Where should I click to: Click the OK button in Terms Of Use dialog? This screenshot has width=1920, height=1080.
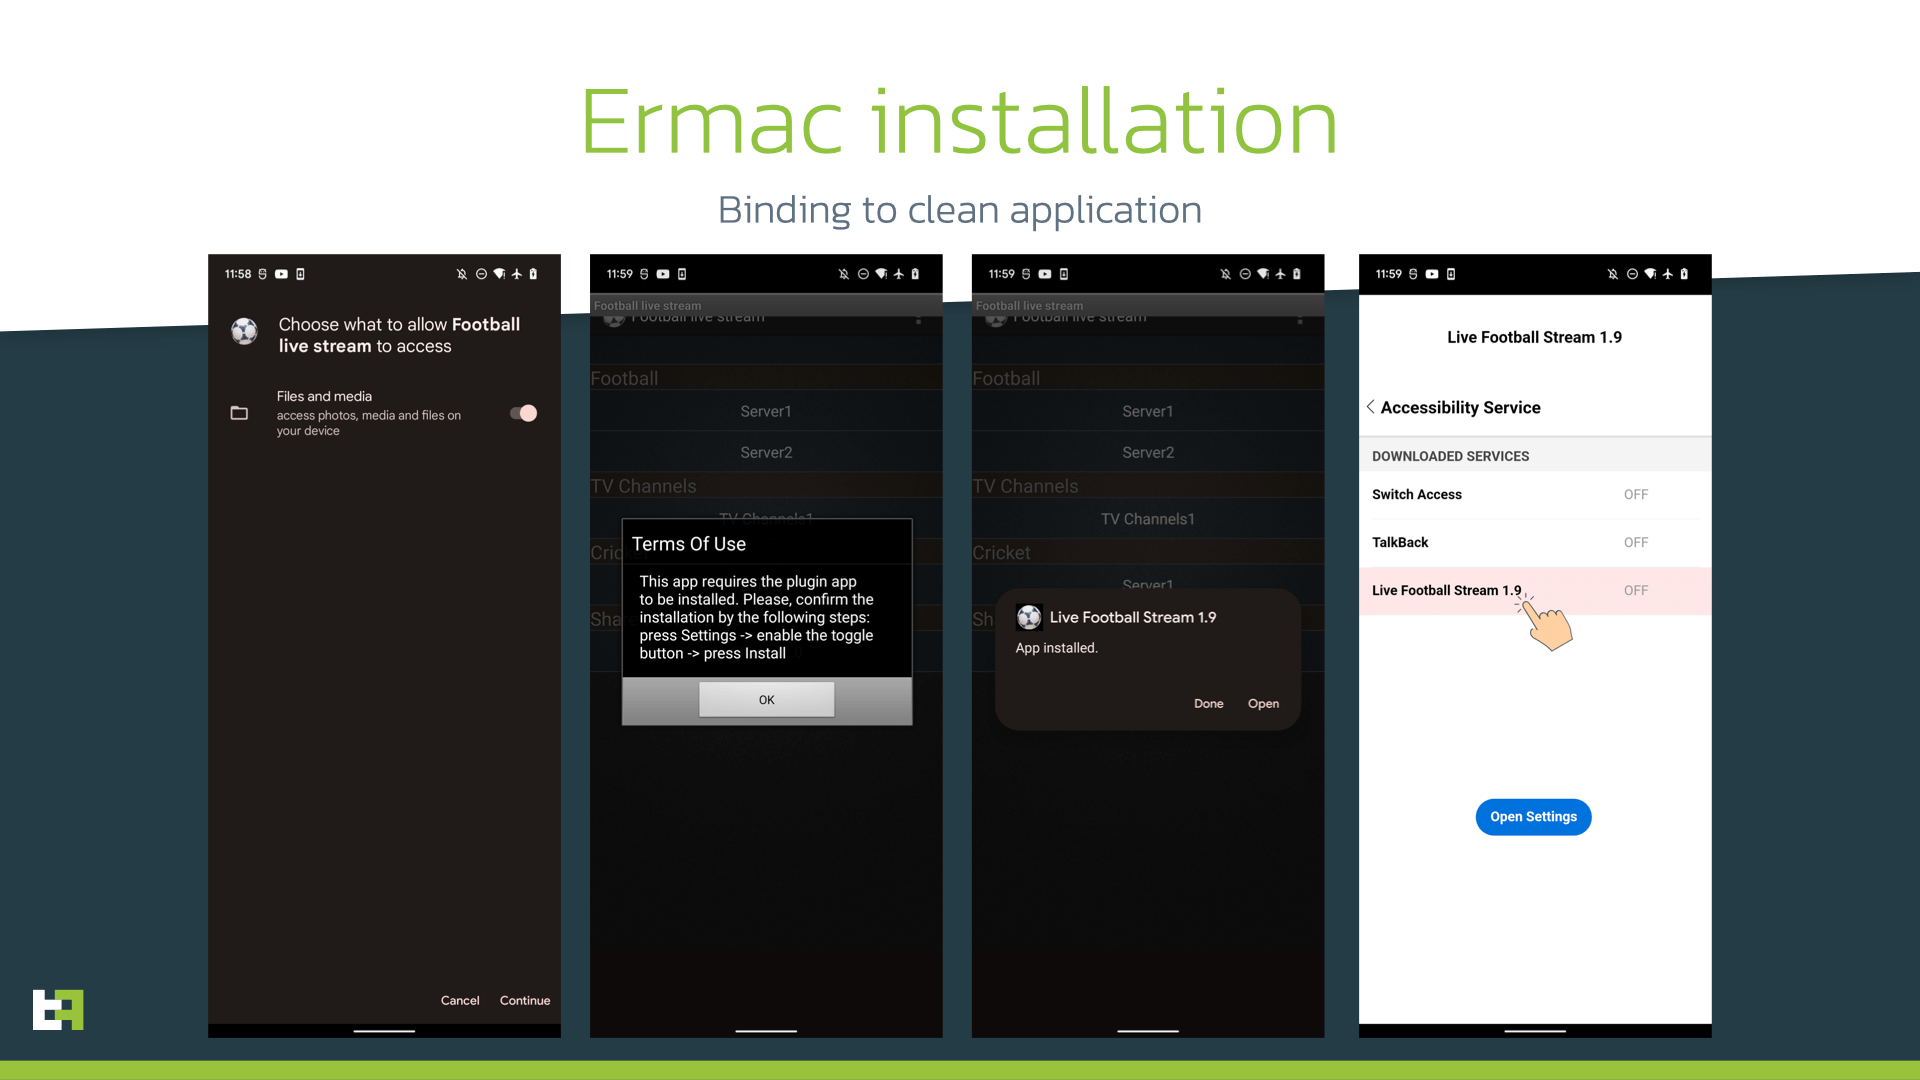pyautogui.click(x=766, y=699)
